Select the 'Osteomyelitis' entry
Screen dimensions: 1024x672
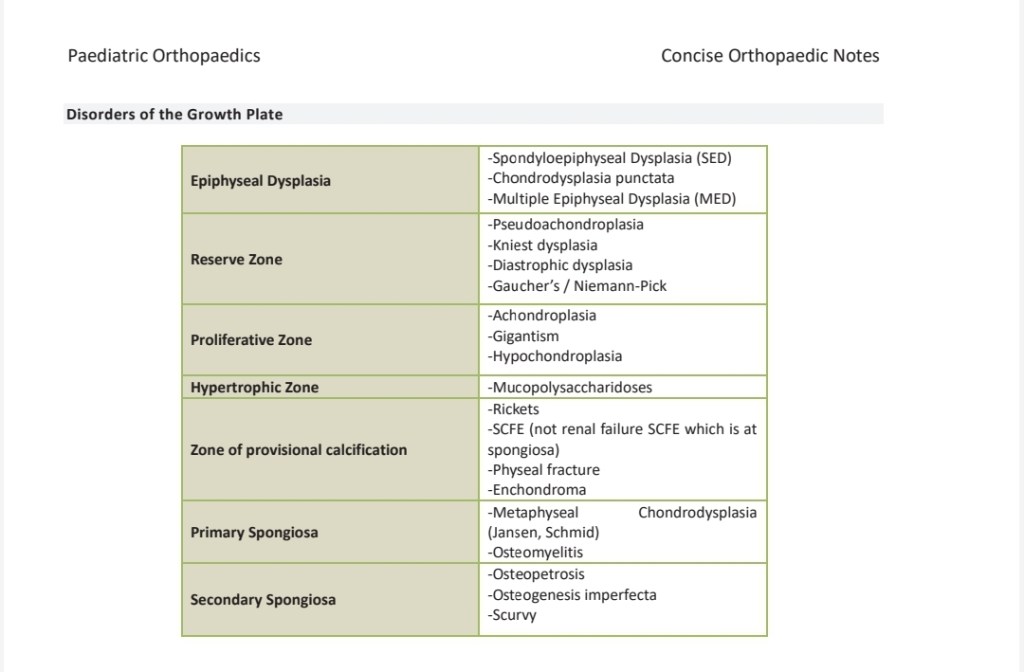point(536,552)
